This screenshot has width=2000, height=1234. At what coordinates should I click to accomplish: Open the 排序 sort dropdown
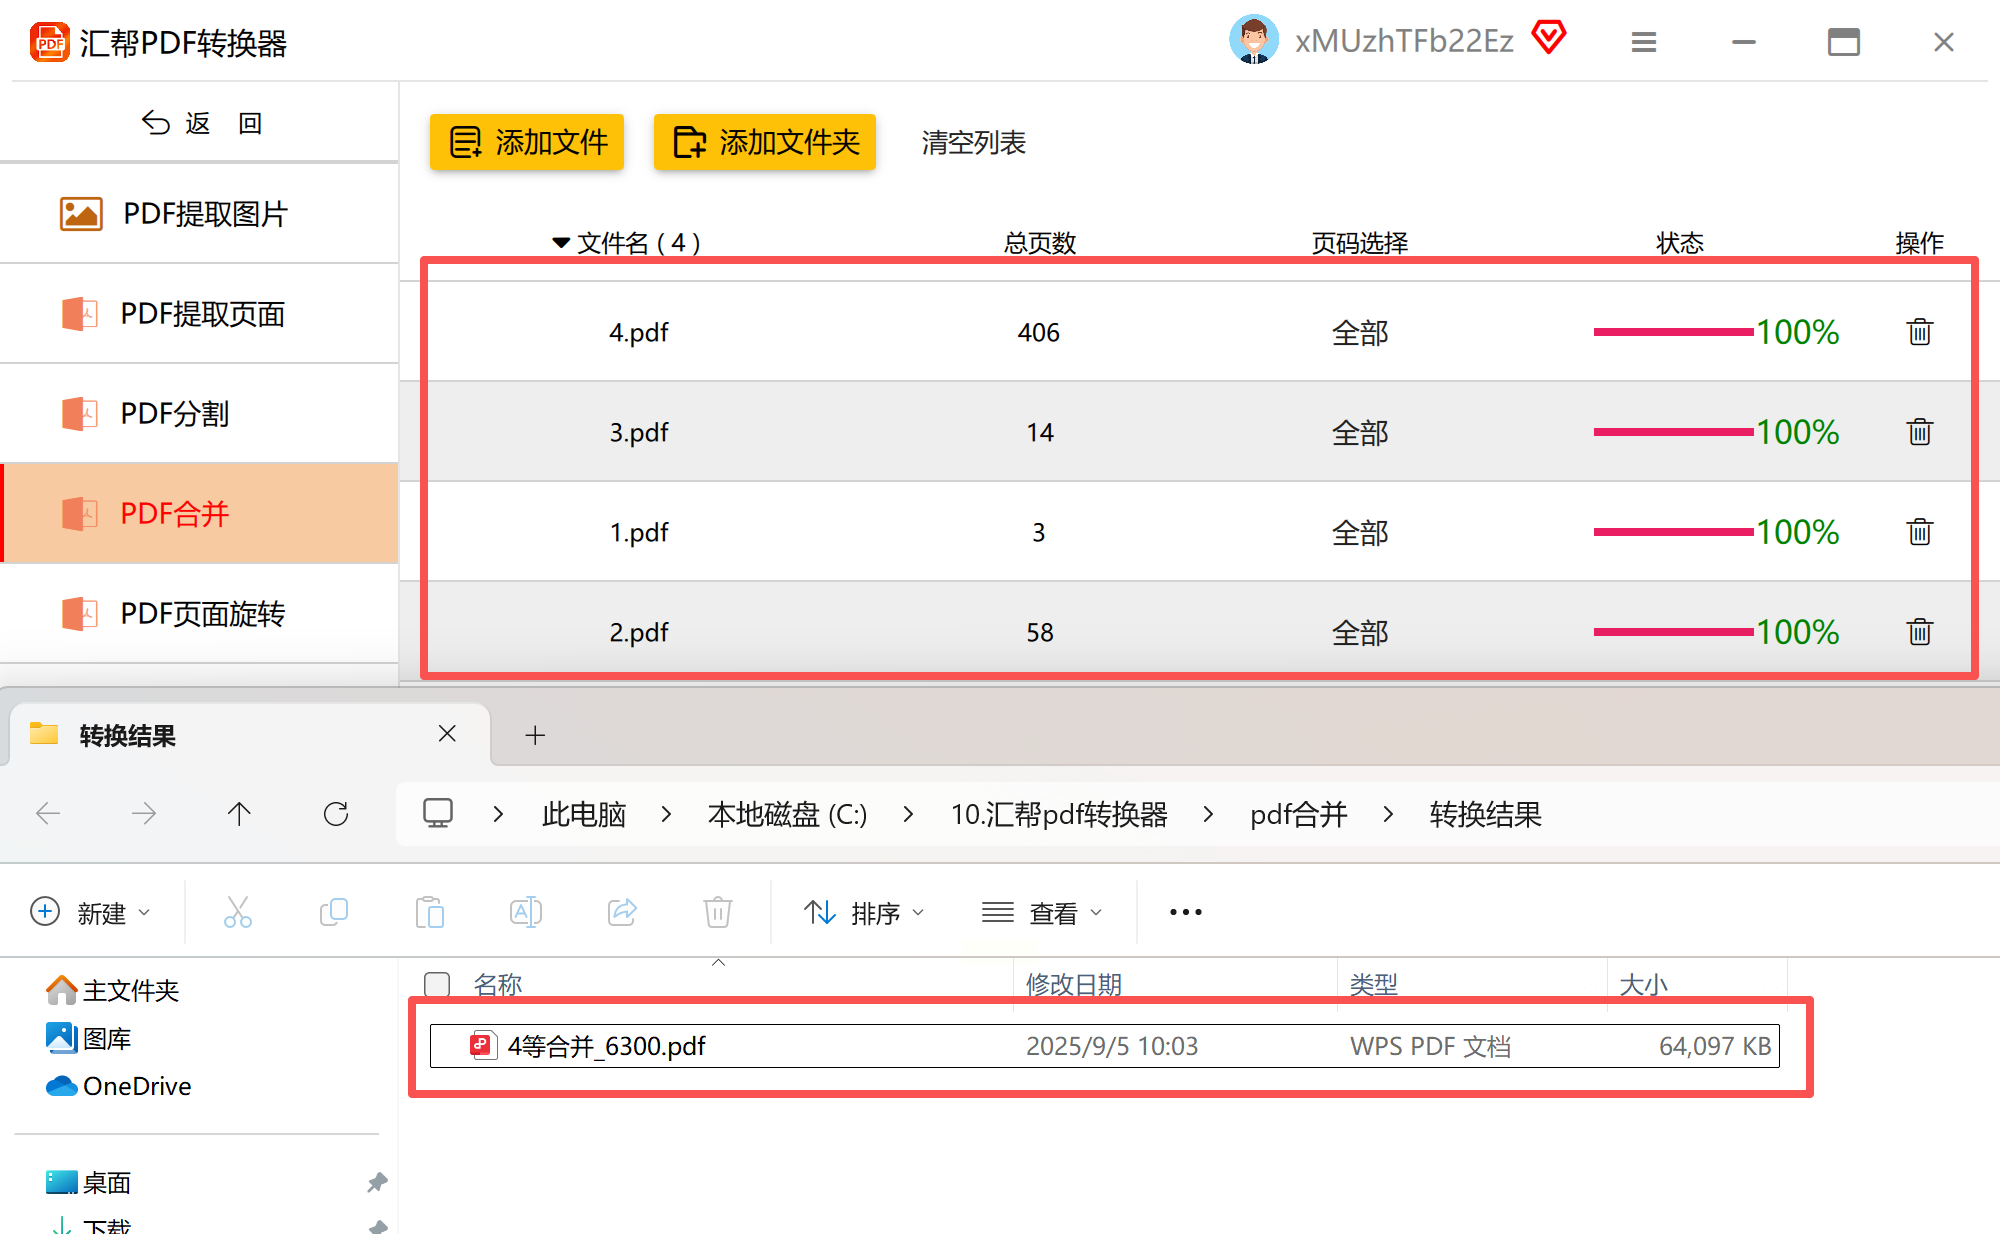[865, 912]
